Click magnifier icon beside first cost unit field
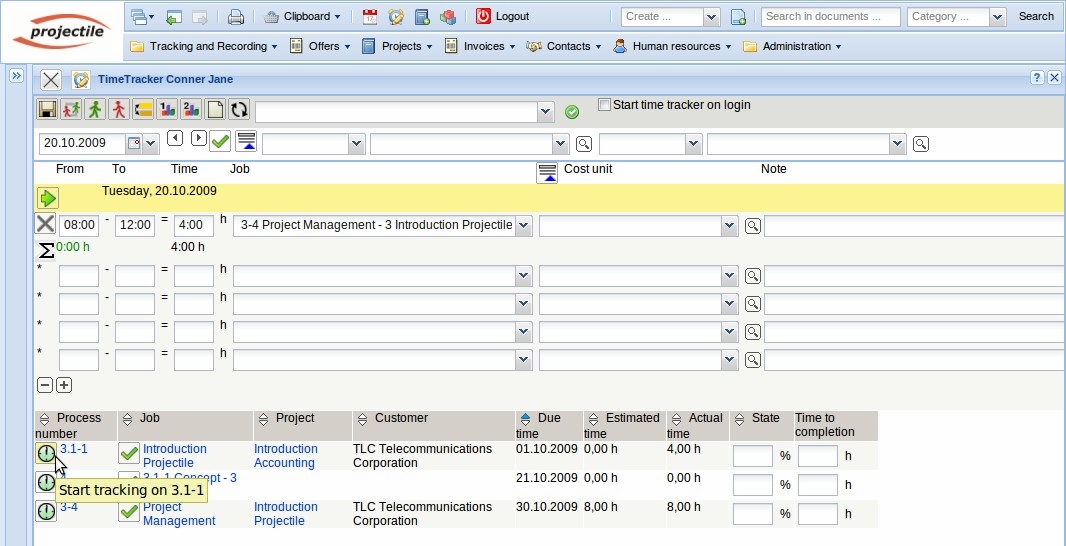1066x546 pixels. [x=752, y=226]
